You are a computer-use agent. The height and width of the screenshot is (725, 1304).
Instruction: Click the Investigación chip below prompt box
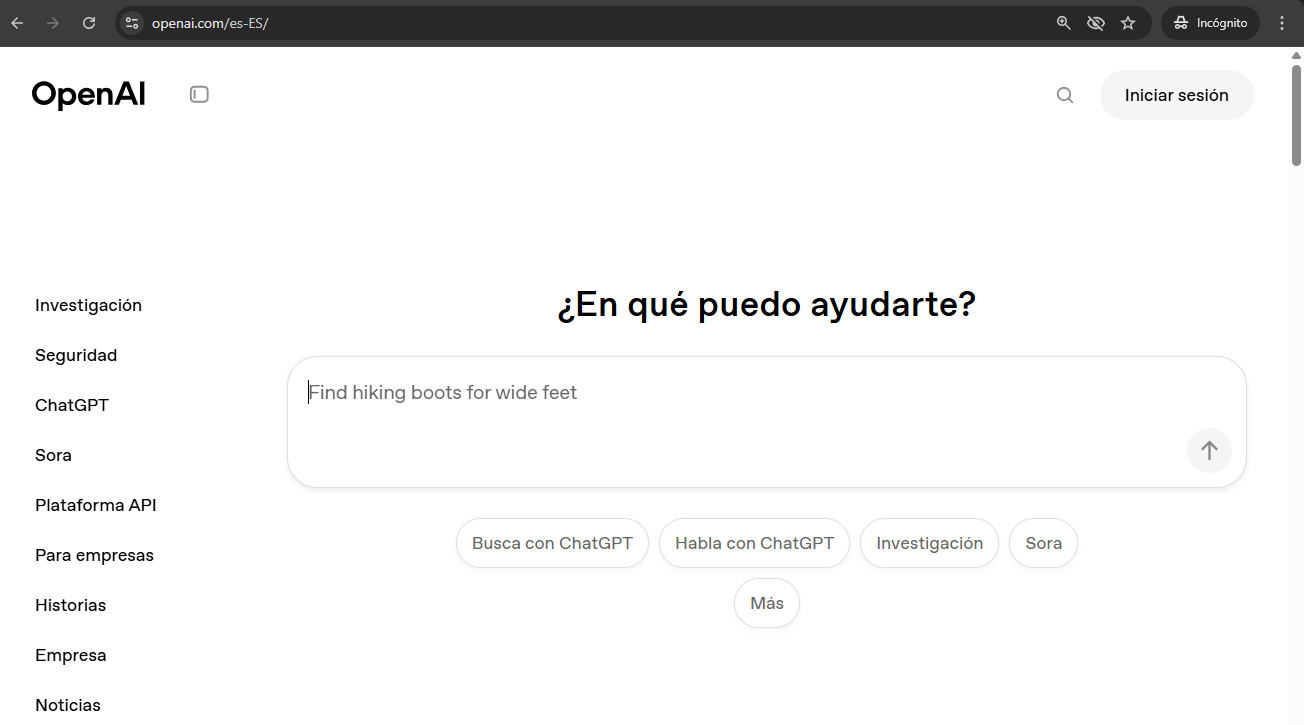click(929, 543)
